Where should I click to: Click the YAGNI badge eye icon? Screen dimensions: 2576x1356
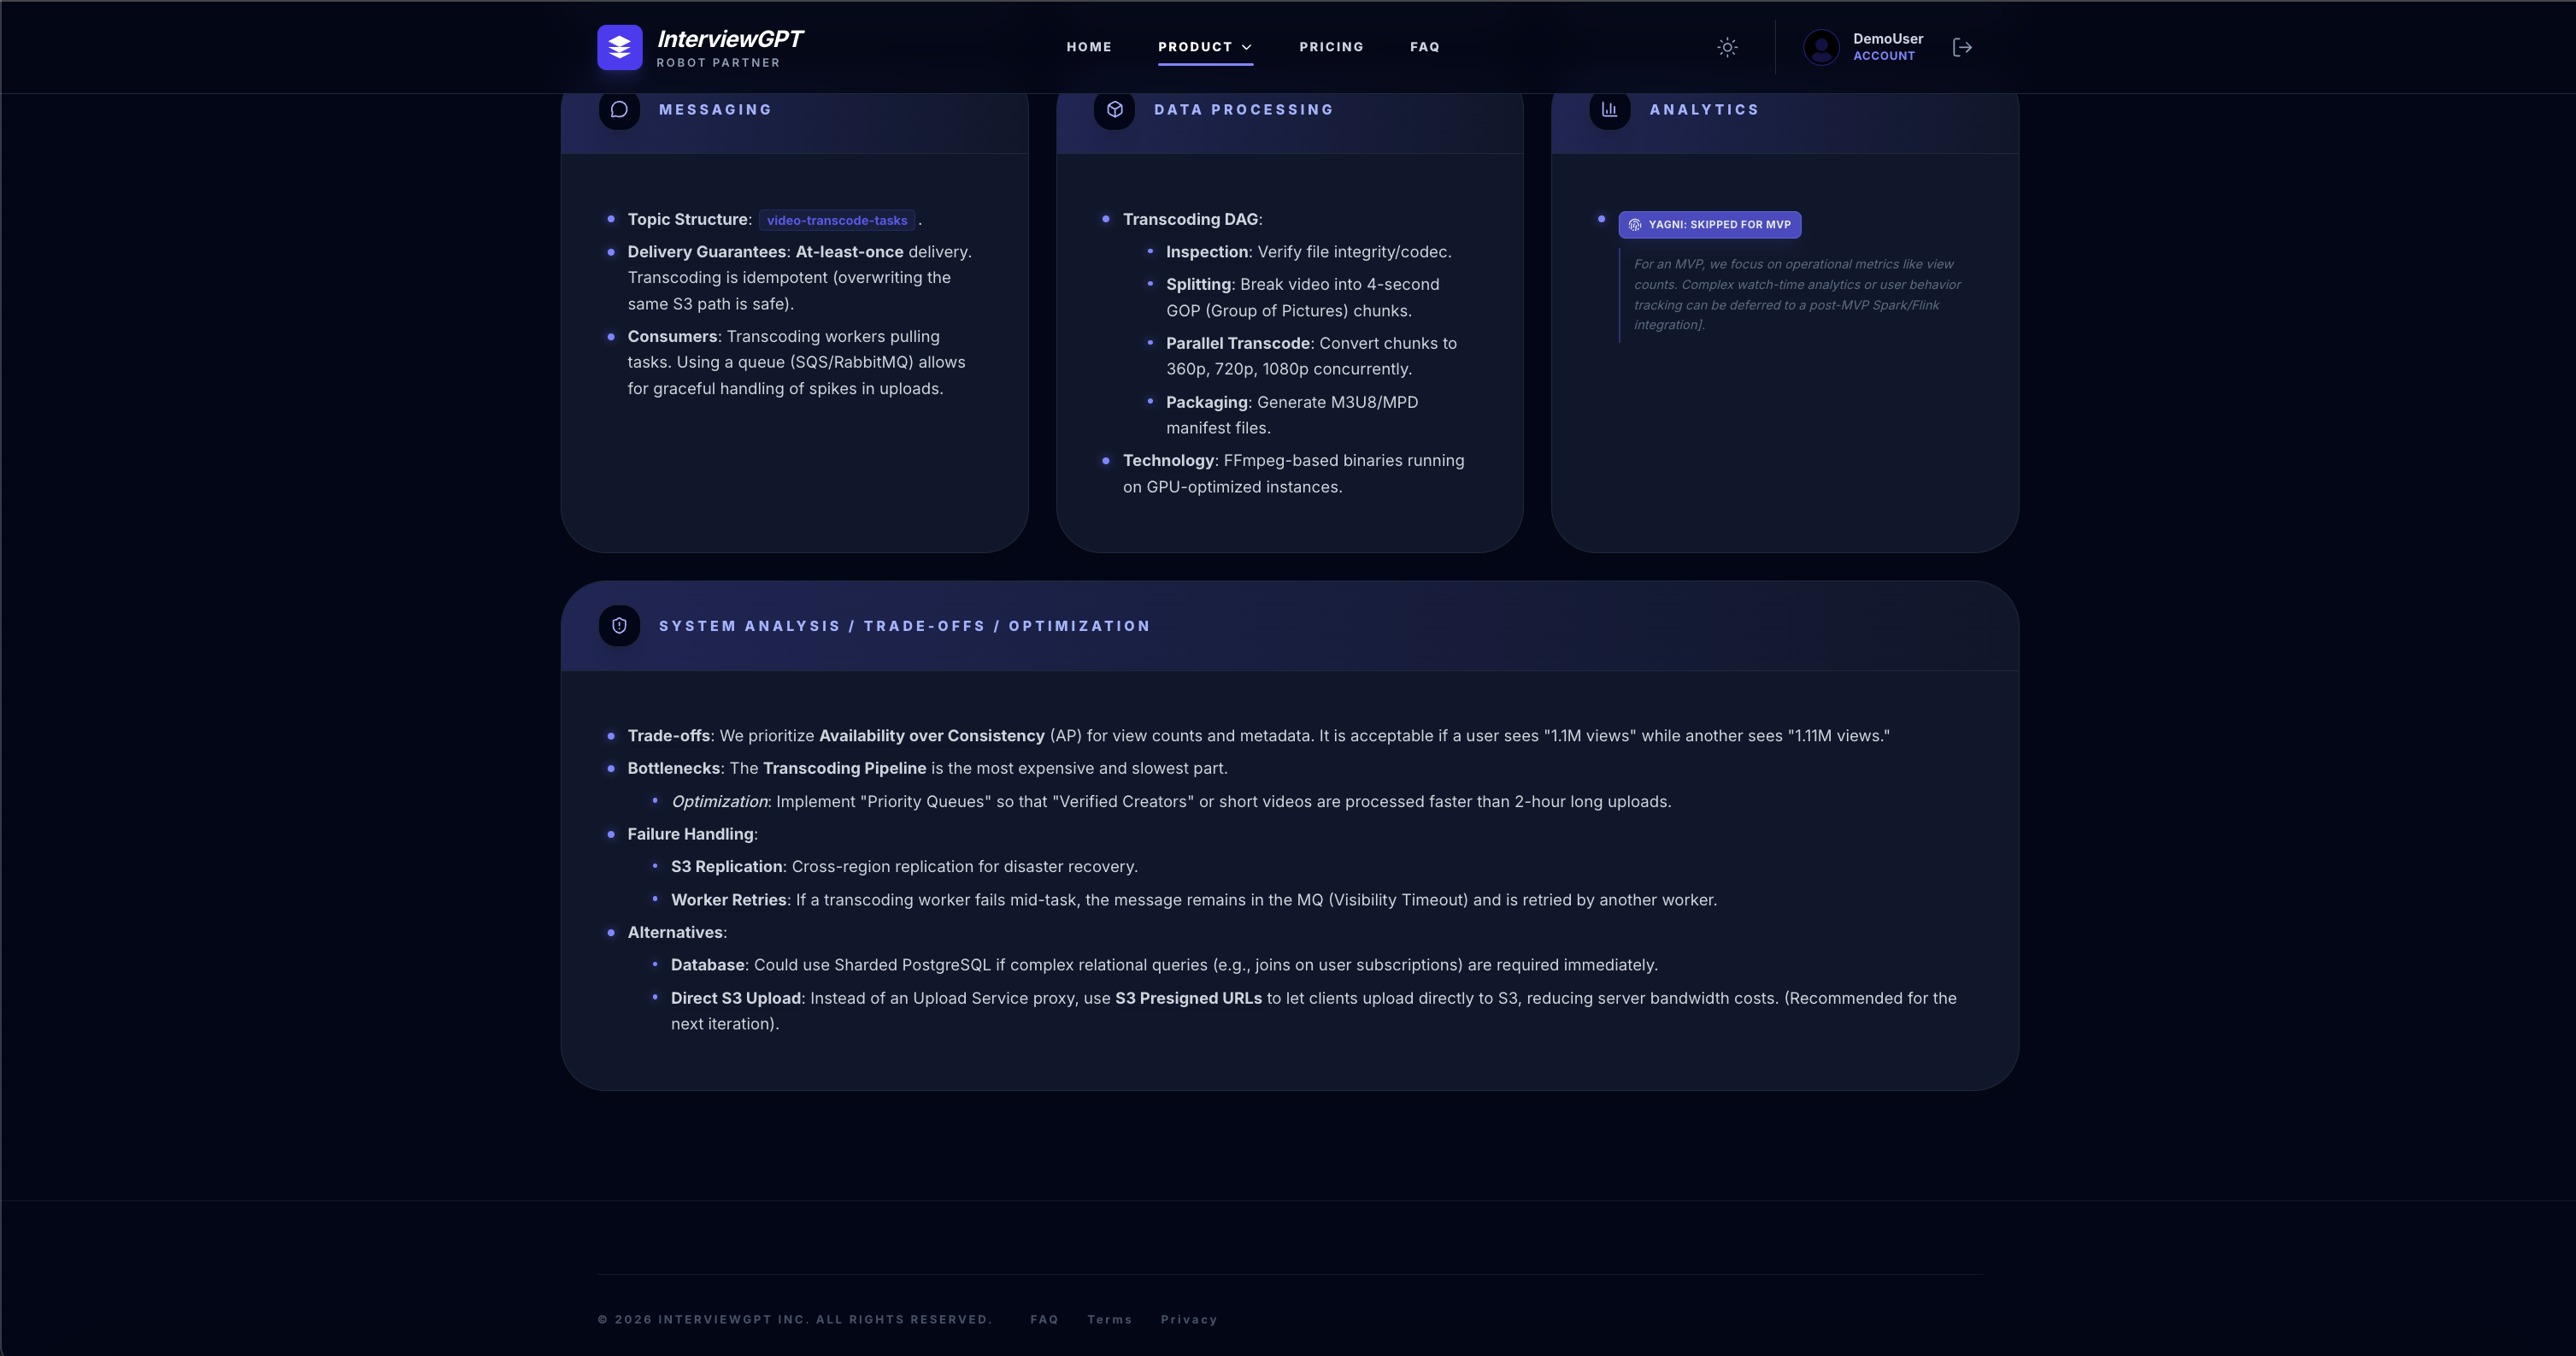[x=1634, y=224]
